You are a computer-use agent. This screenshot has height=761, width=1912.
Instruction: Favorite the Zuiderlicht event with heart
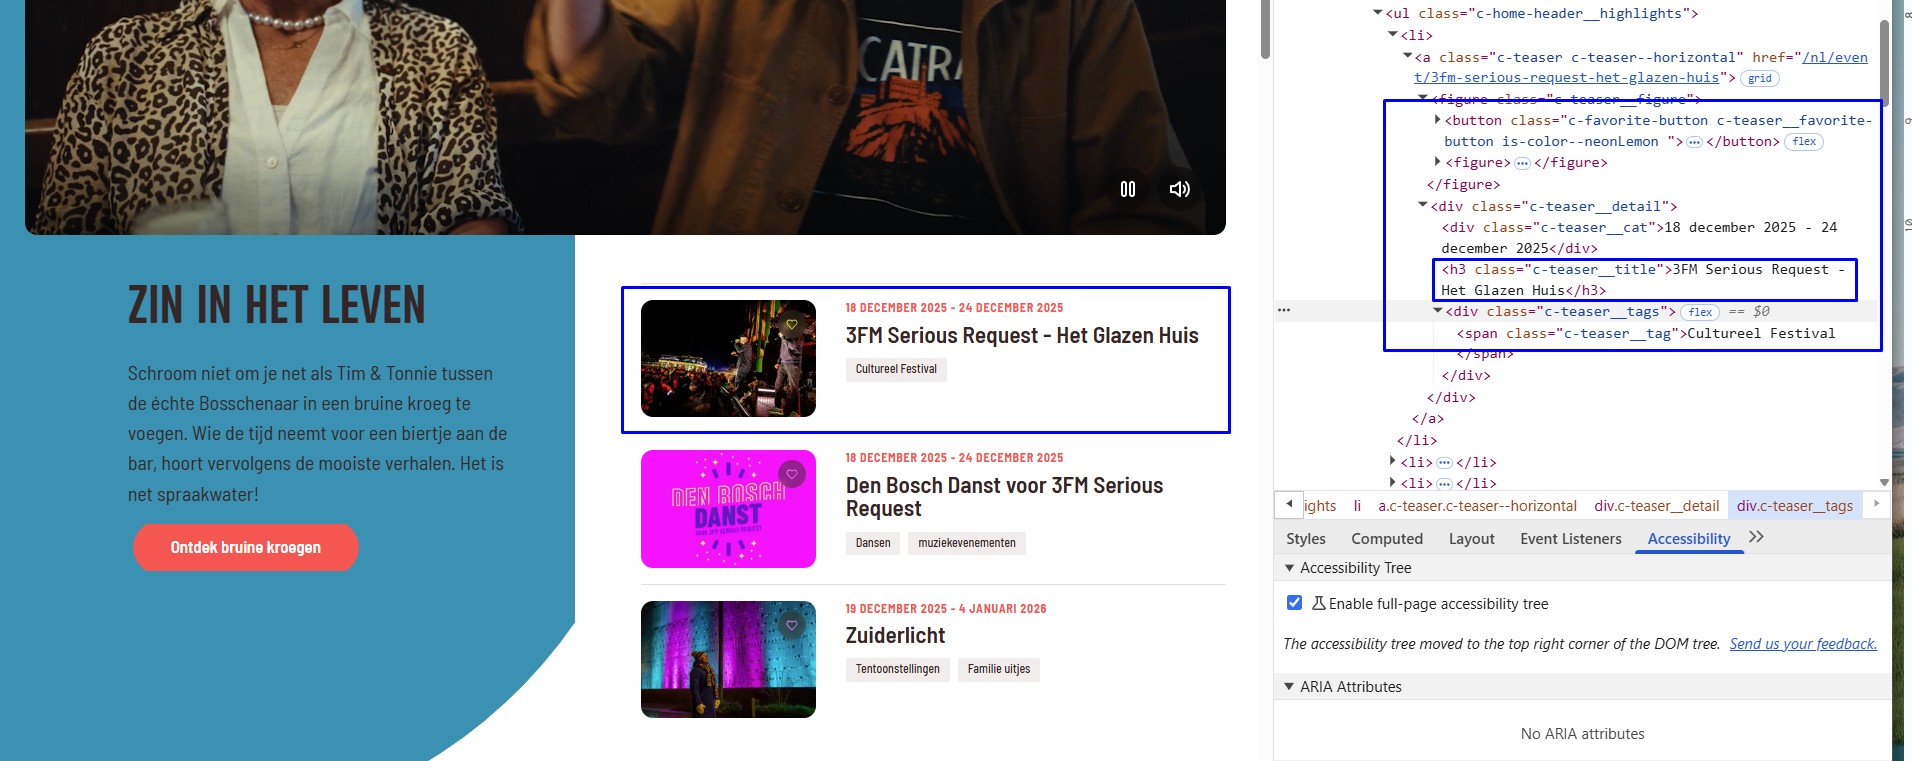tap(792, 625)
